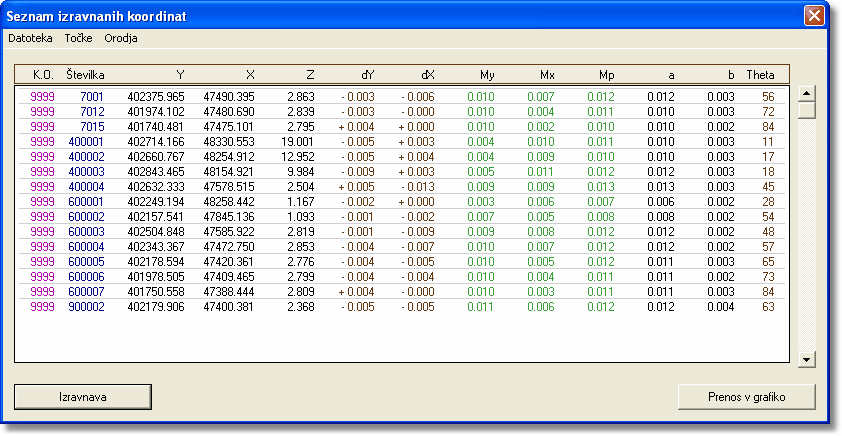
Task: Click the Prenos v grafiko button
Action: tap(746, 397)
